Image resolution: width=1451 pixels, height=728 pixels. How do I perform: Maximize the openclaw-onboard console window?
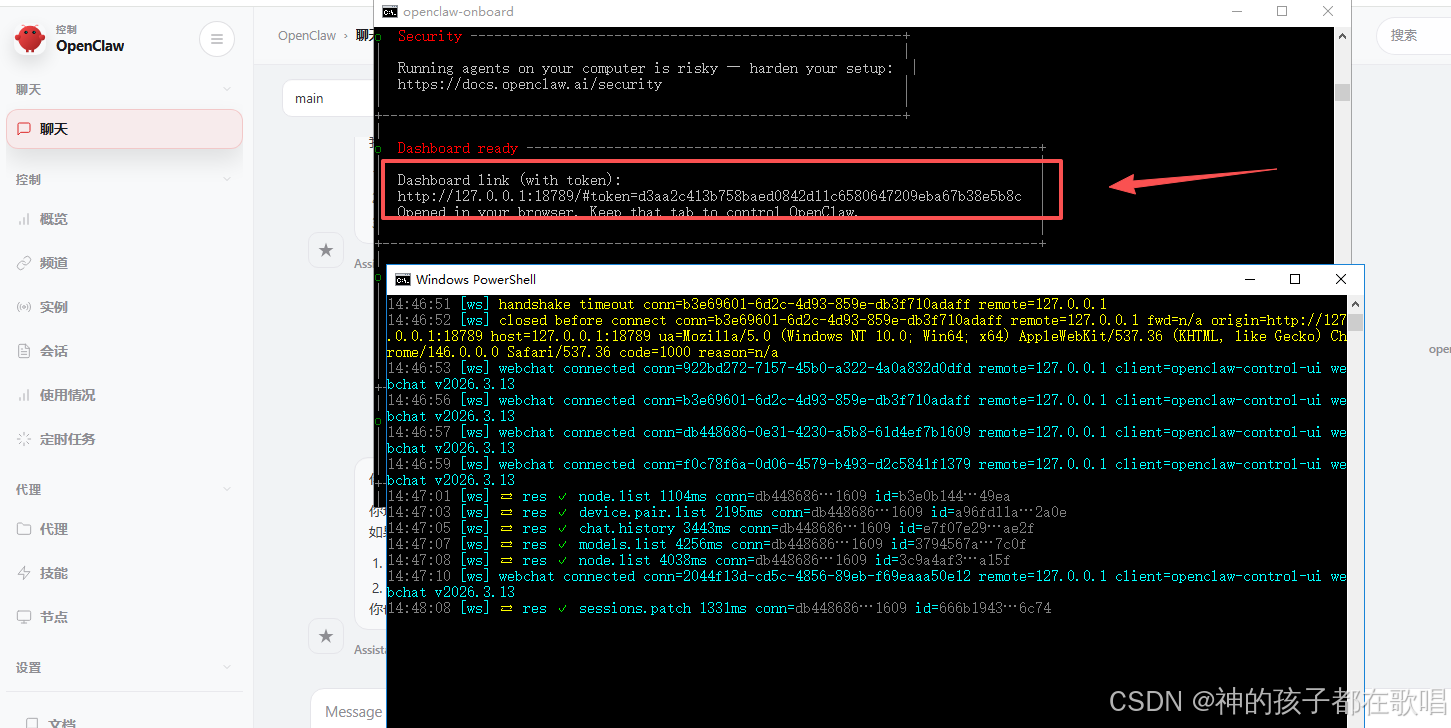pyautogui.click(x=1282, y=12)
